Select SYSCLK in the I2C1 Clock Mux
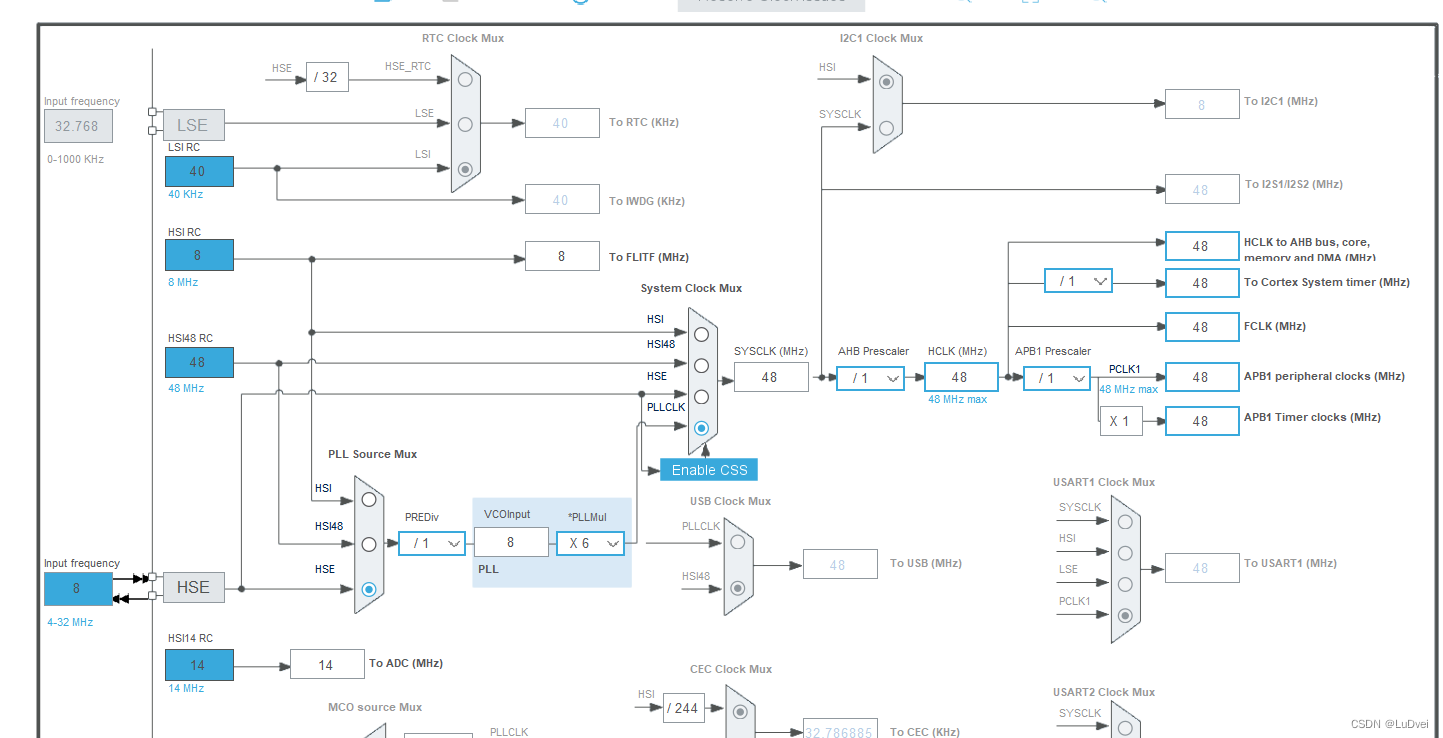The image size is (1443, 738). (888, 128)
